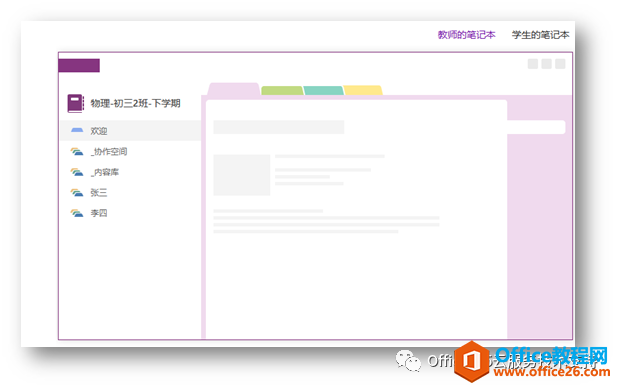Click the purple notebook icon
Screen dimensions: 617x389
point(76,103)
